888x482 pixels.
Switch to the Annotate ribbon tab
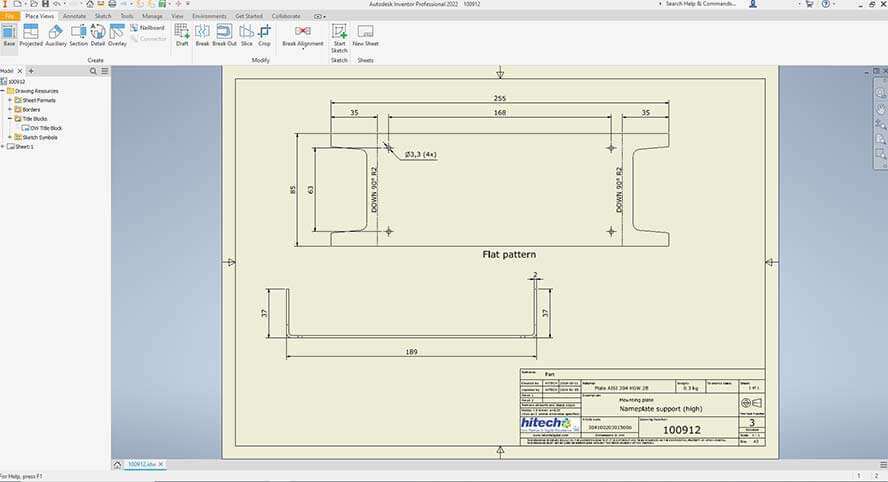click(x=74, y=17)
